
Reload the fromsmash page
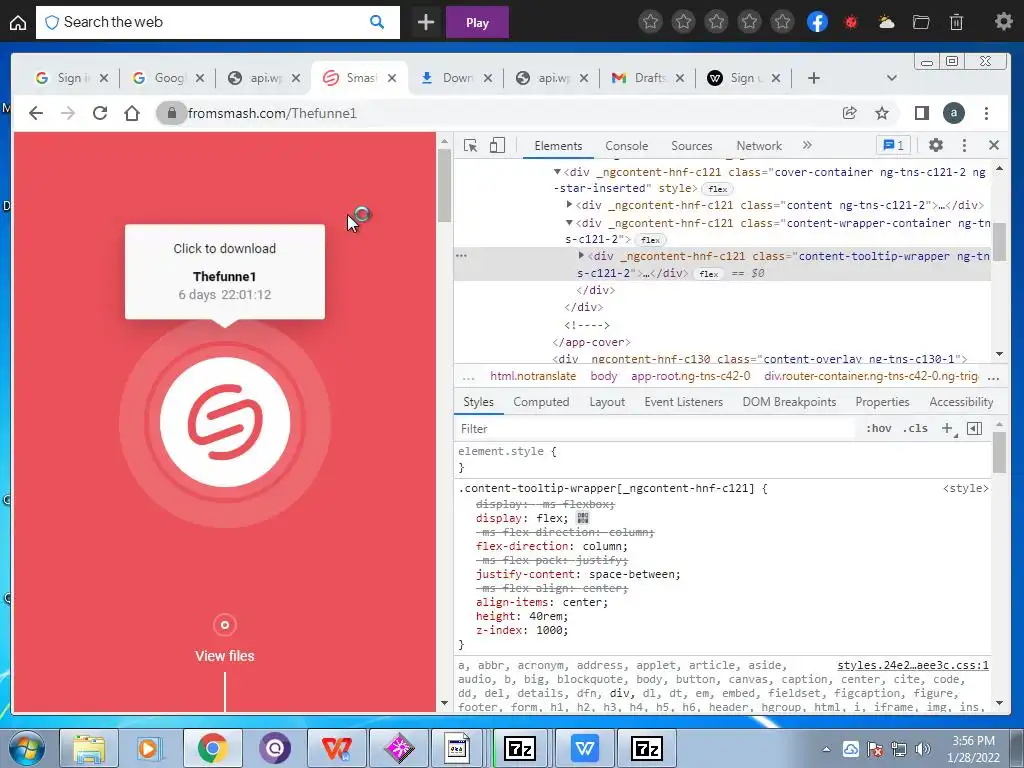(x=100, y=113)
